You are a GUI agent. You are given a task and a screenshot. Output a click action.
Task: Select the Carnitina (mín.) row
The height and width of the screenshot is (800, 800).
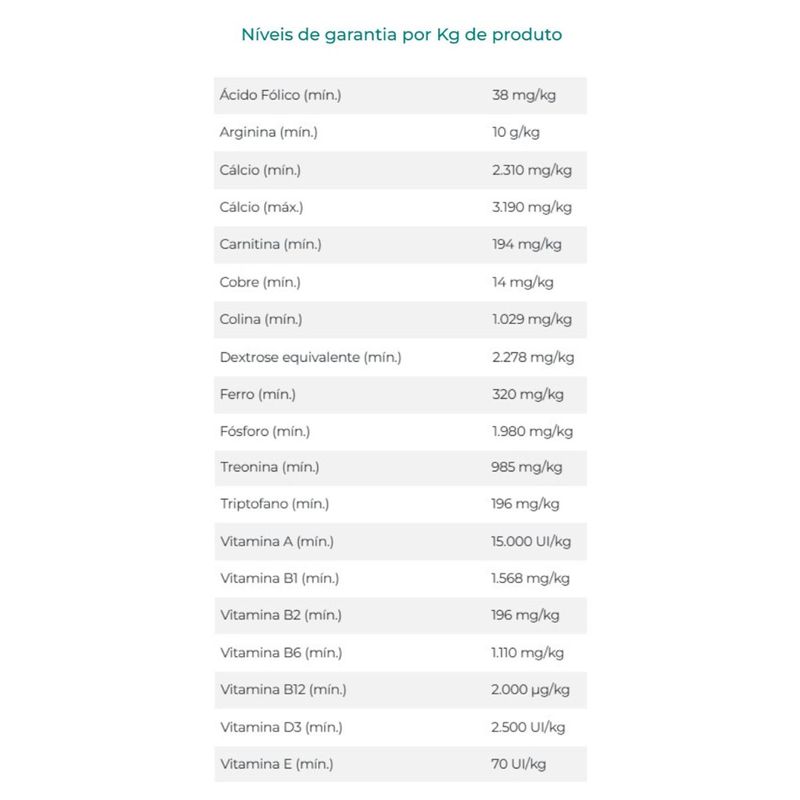(401, 245)
